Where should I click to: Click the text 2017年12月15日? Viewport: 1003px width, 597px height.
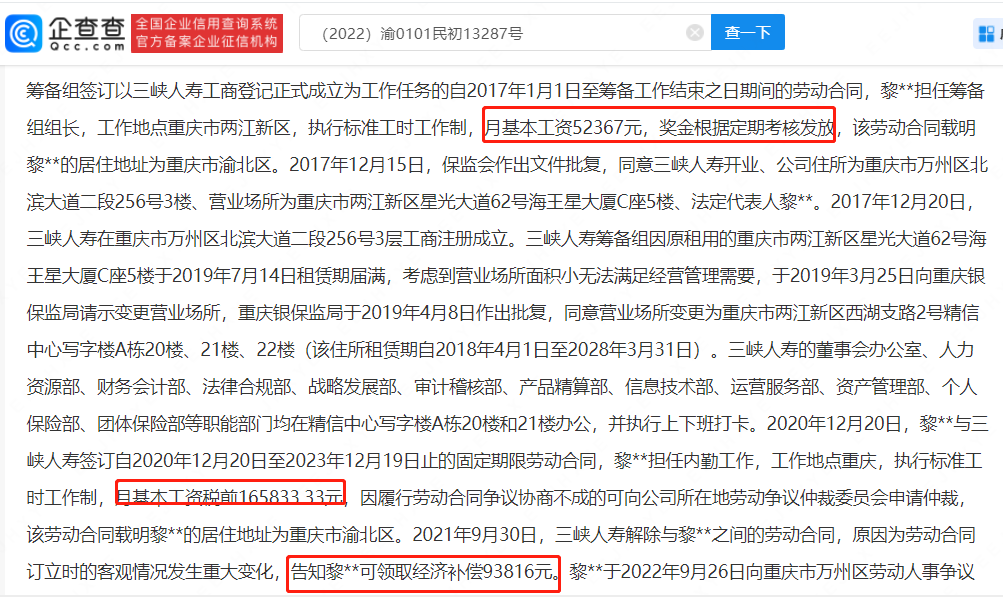point(357,165)
